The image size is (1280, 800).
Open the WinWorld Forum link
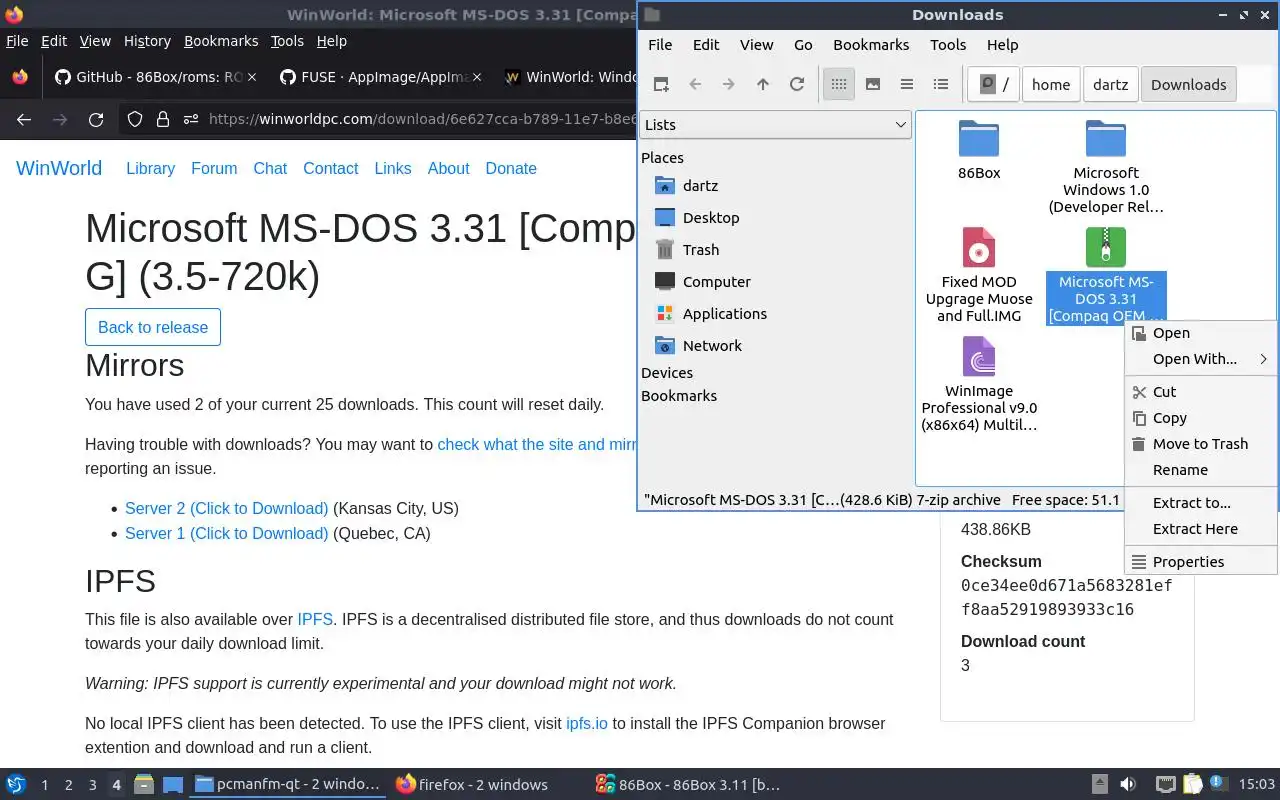214,169
